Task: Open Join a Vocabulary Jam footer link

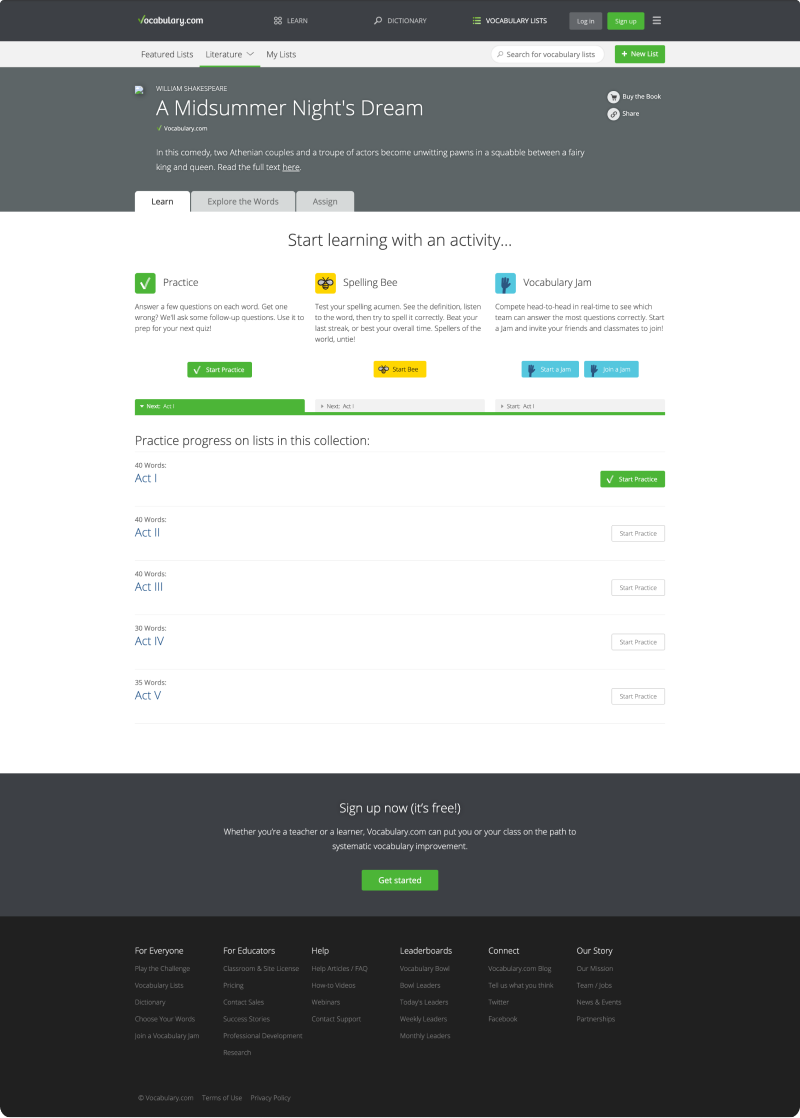Action: [167, 1036]
